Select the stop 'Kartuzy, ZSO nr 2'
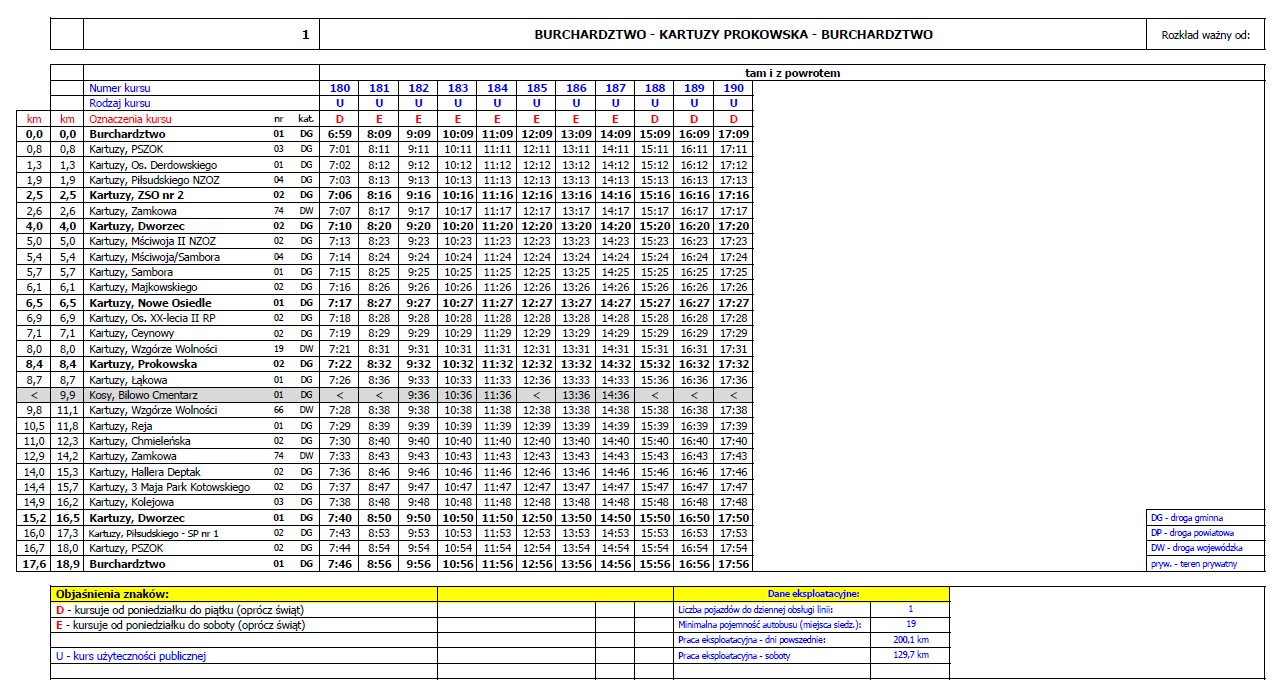The image size is (1281, 691). 136,195
